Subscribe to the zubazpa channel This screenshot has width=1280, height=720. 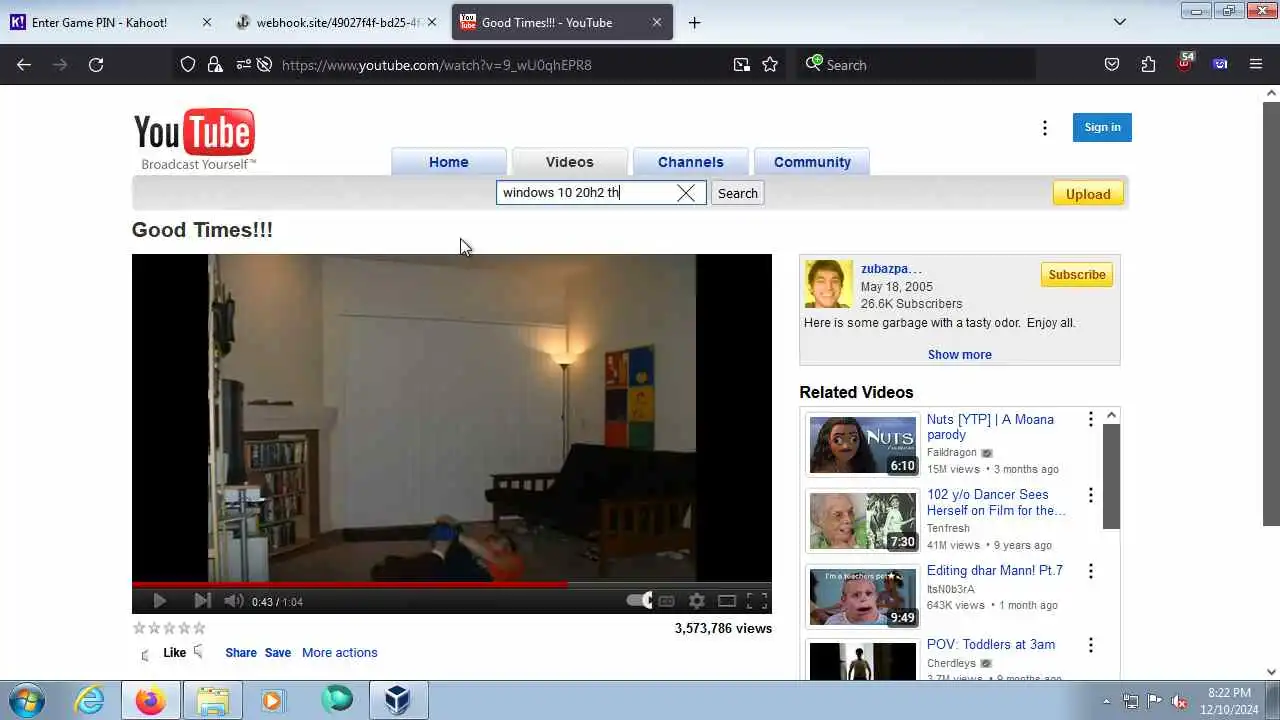(1077, 275)
